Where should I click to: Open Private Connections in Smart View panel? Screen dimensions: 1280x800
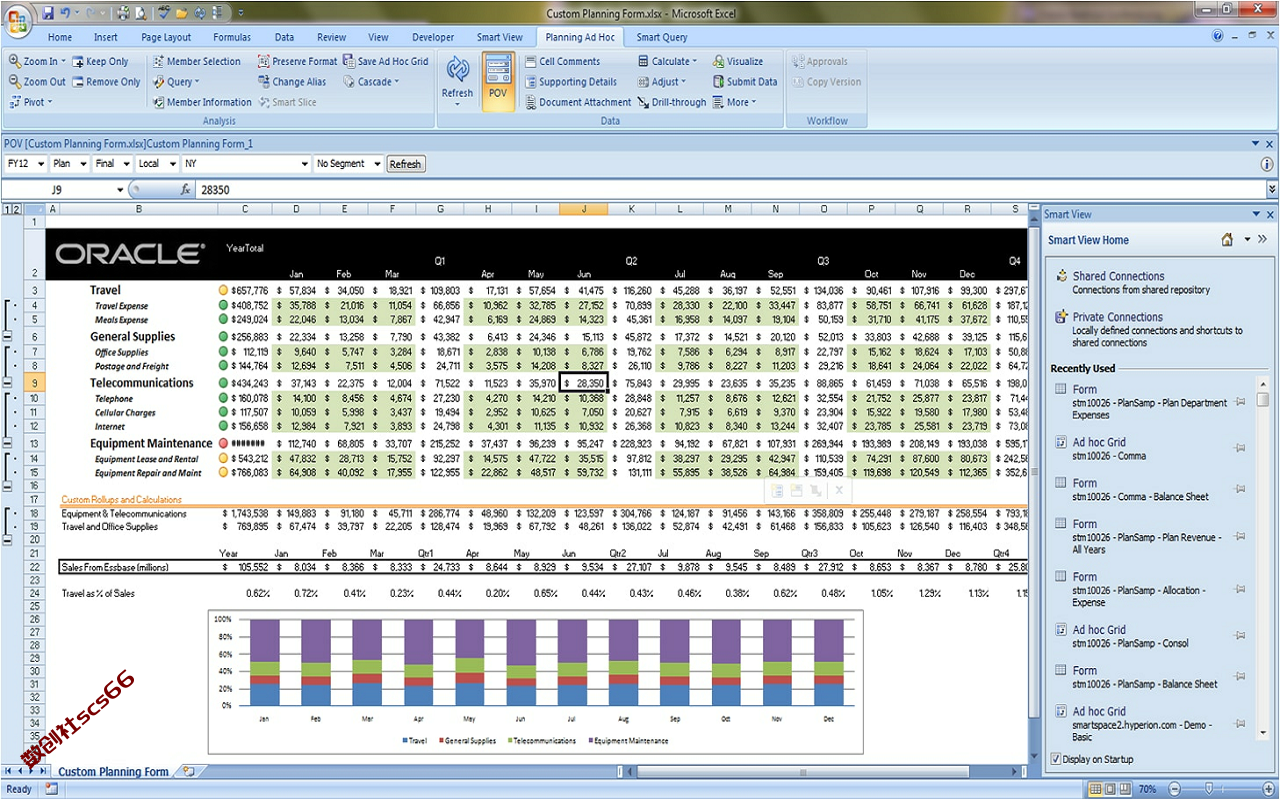[x=1117, y=317]
